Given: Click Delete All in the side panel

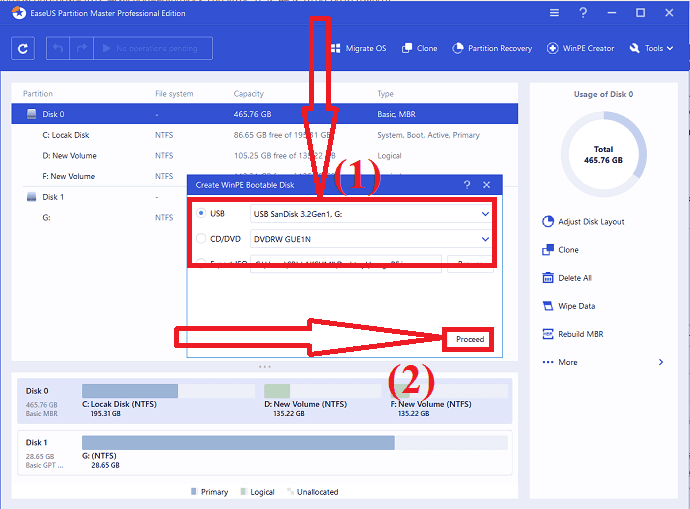Looking at the screenshot, I should click(x=575, y=278).
